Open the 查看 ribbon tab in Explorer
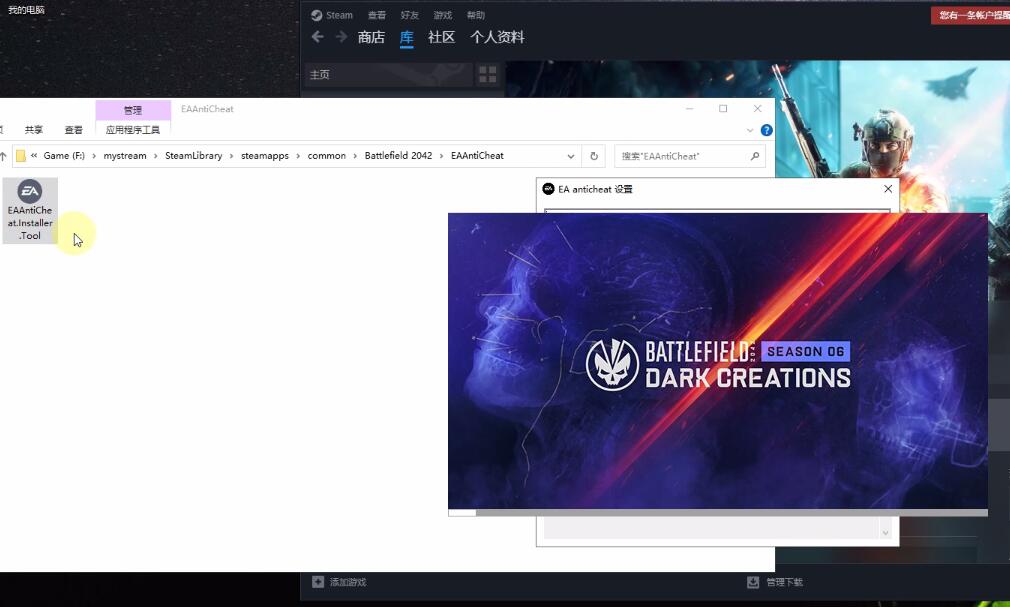The width and height of the screenshot is (1010, 607). click(73, 130)
